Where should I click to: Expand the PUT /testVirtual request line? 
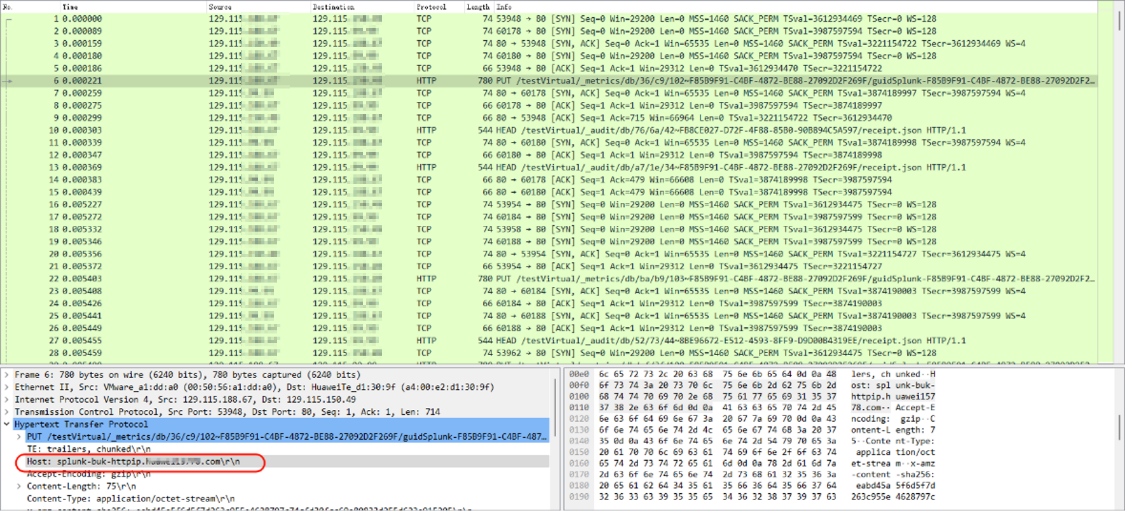[x=20, y=437]
